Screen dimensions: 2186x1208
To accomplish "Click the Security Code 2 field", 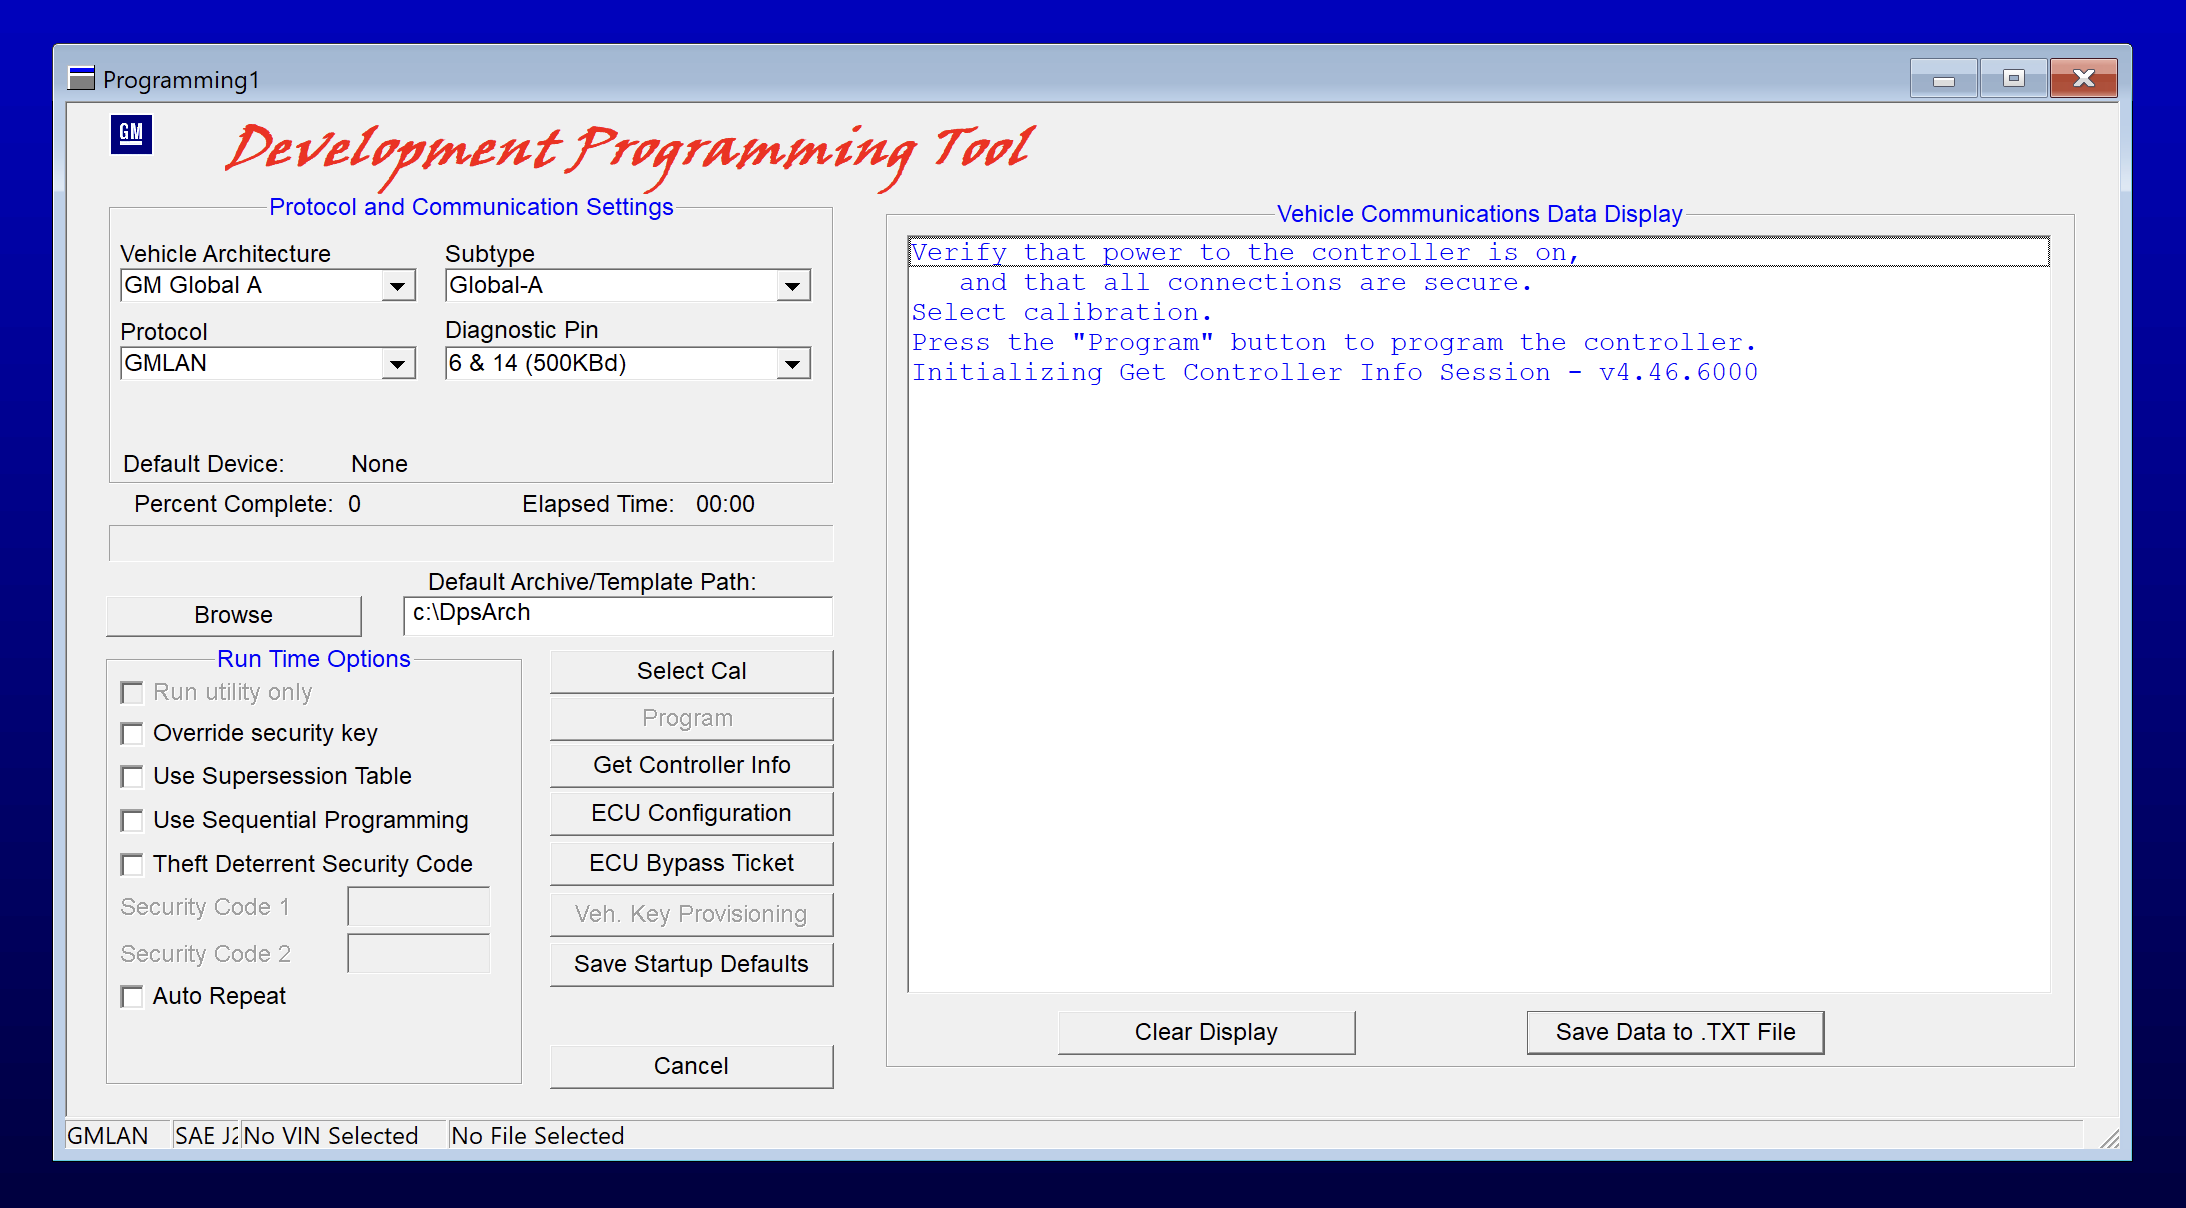I will [419, 954].
